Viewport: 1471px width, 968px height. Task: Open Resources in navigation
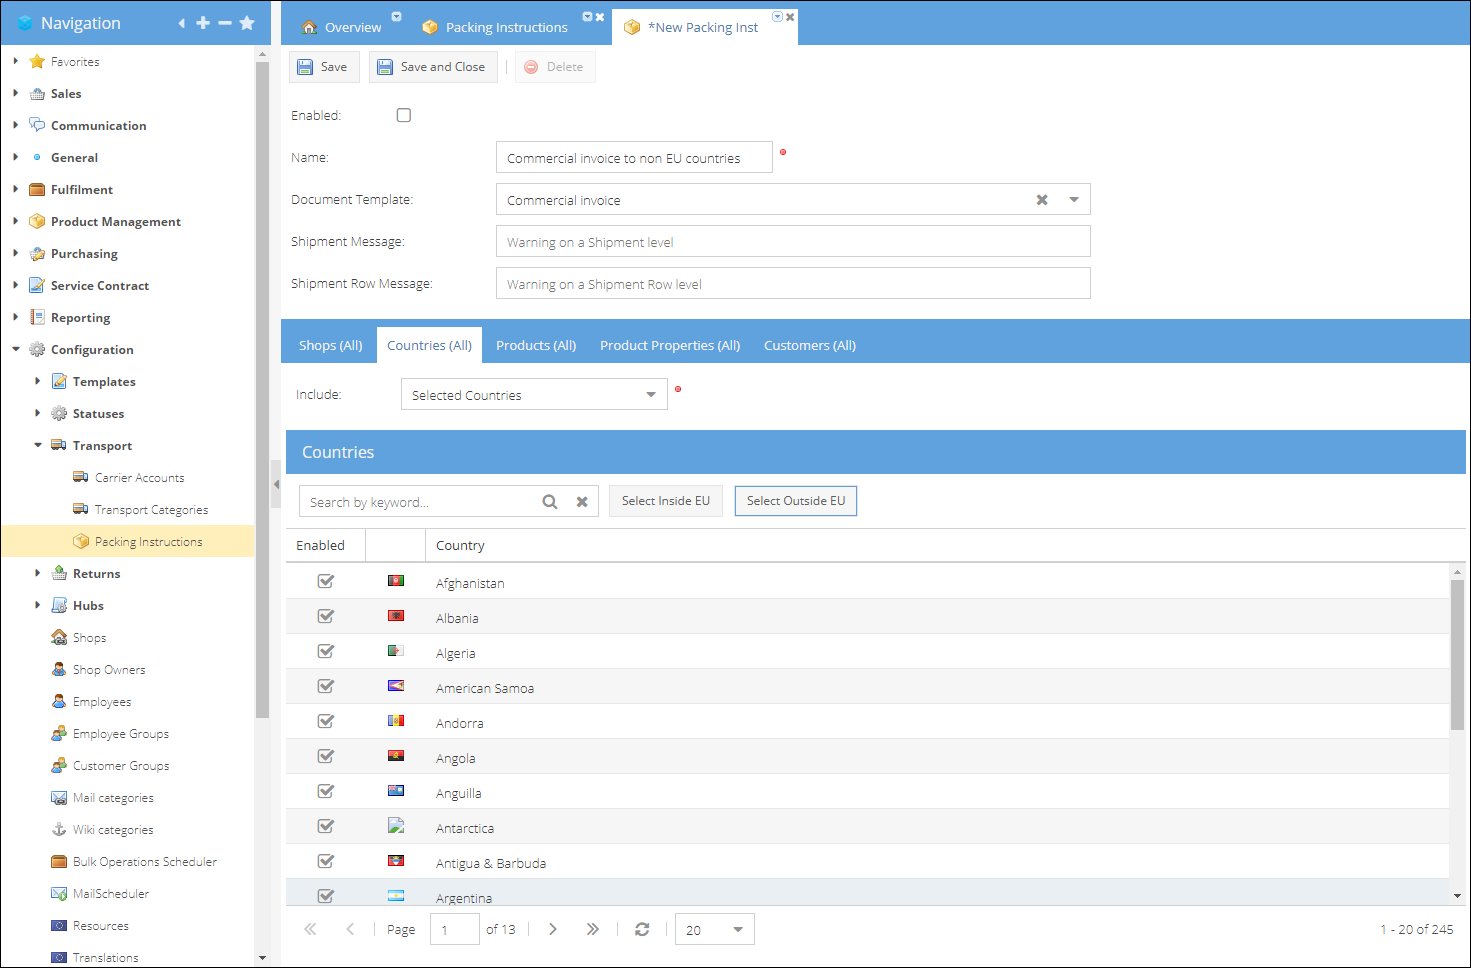point(90,926)
